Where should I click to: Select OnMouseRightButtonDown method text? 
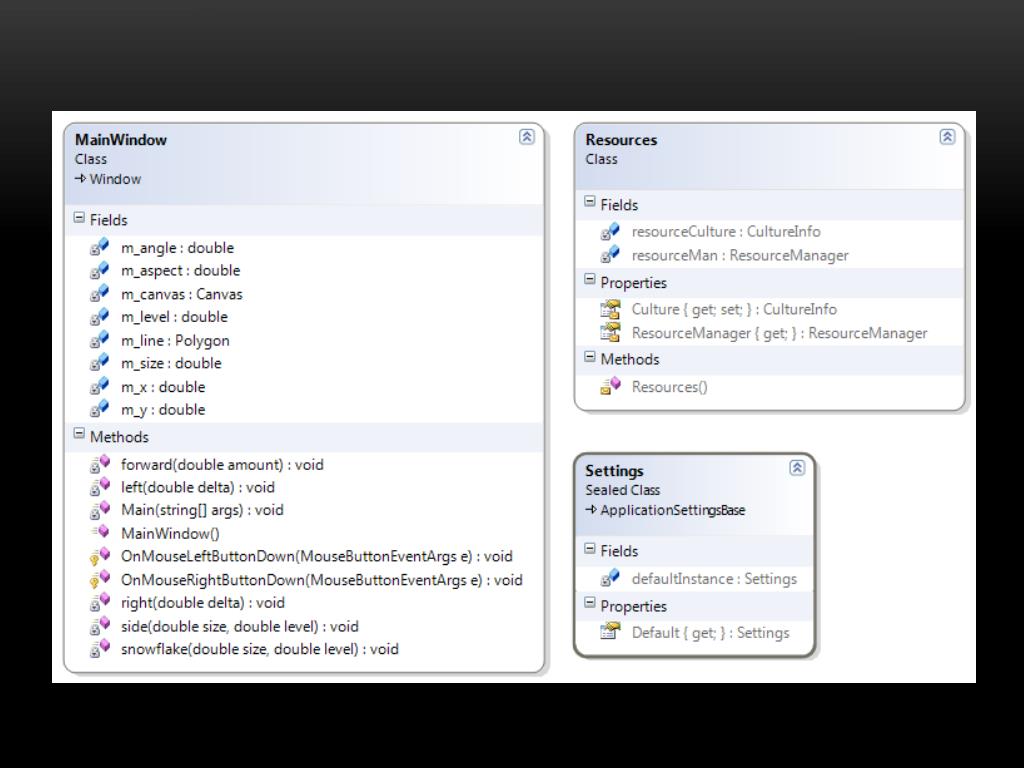[321, 580]
